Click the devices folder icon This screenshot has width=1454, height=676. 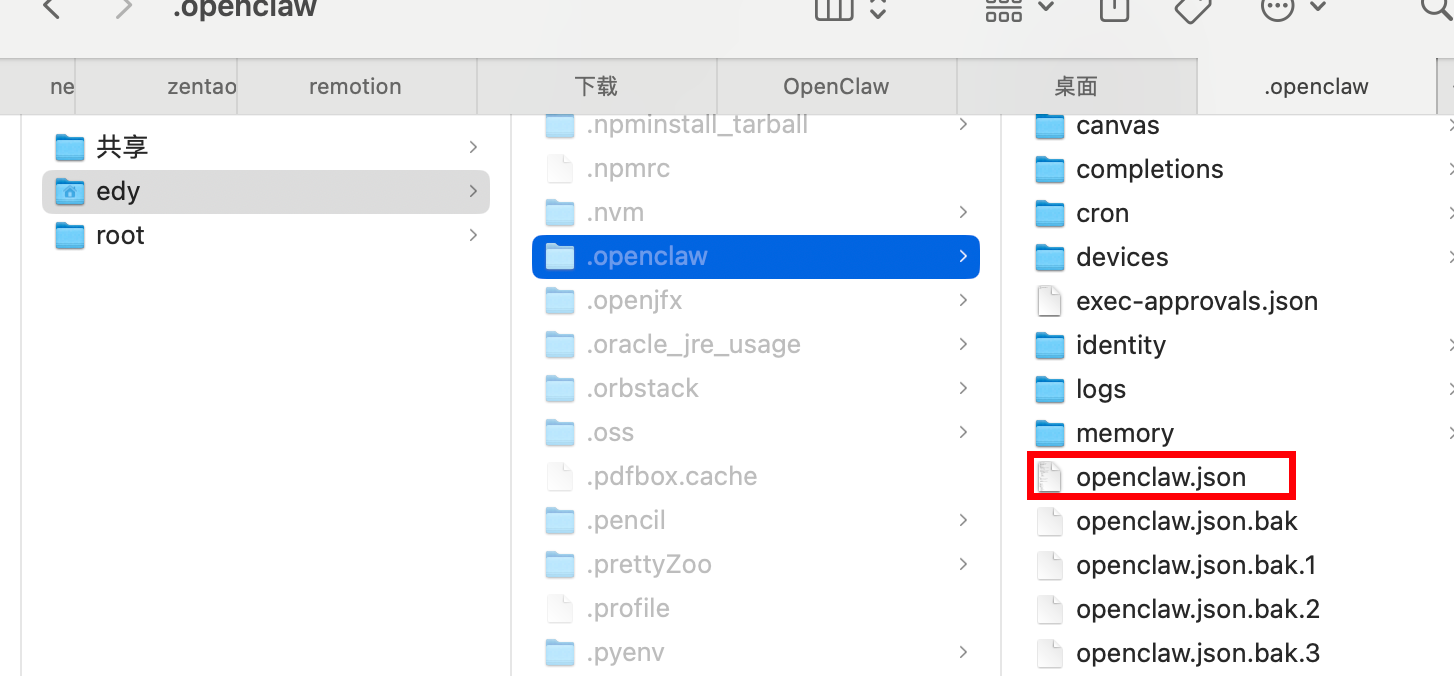[x=1050, y=257]
